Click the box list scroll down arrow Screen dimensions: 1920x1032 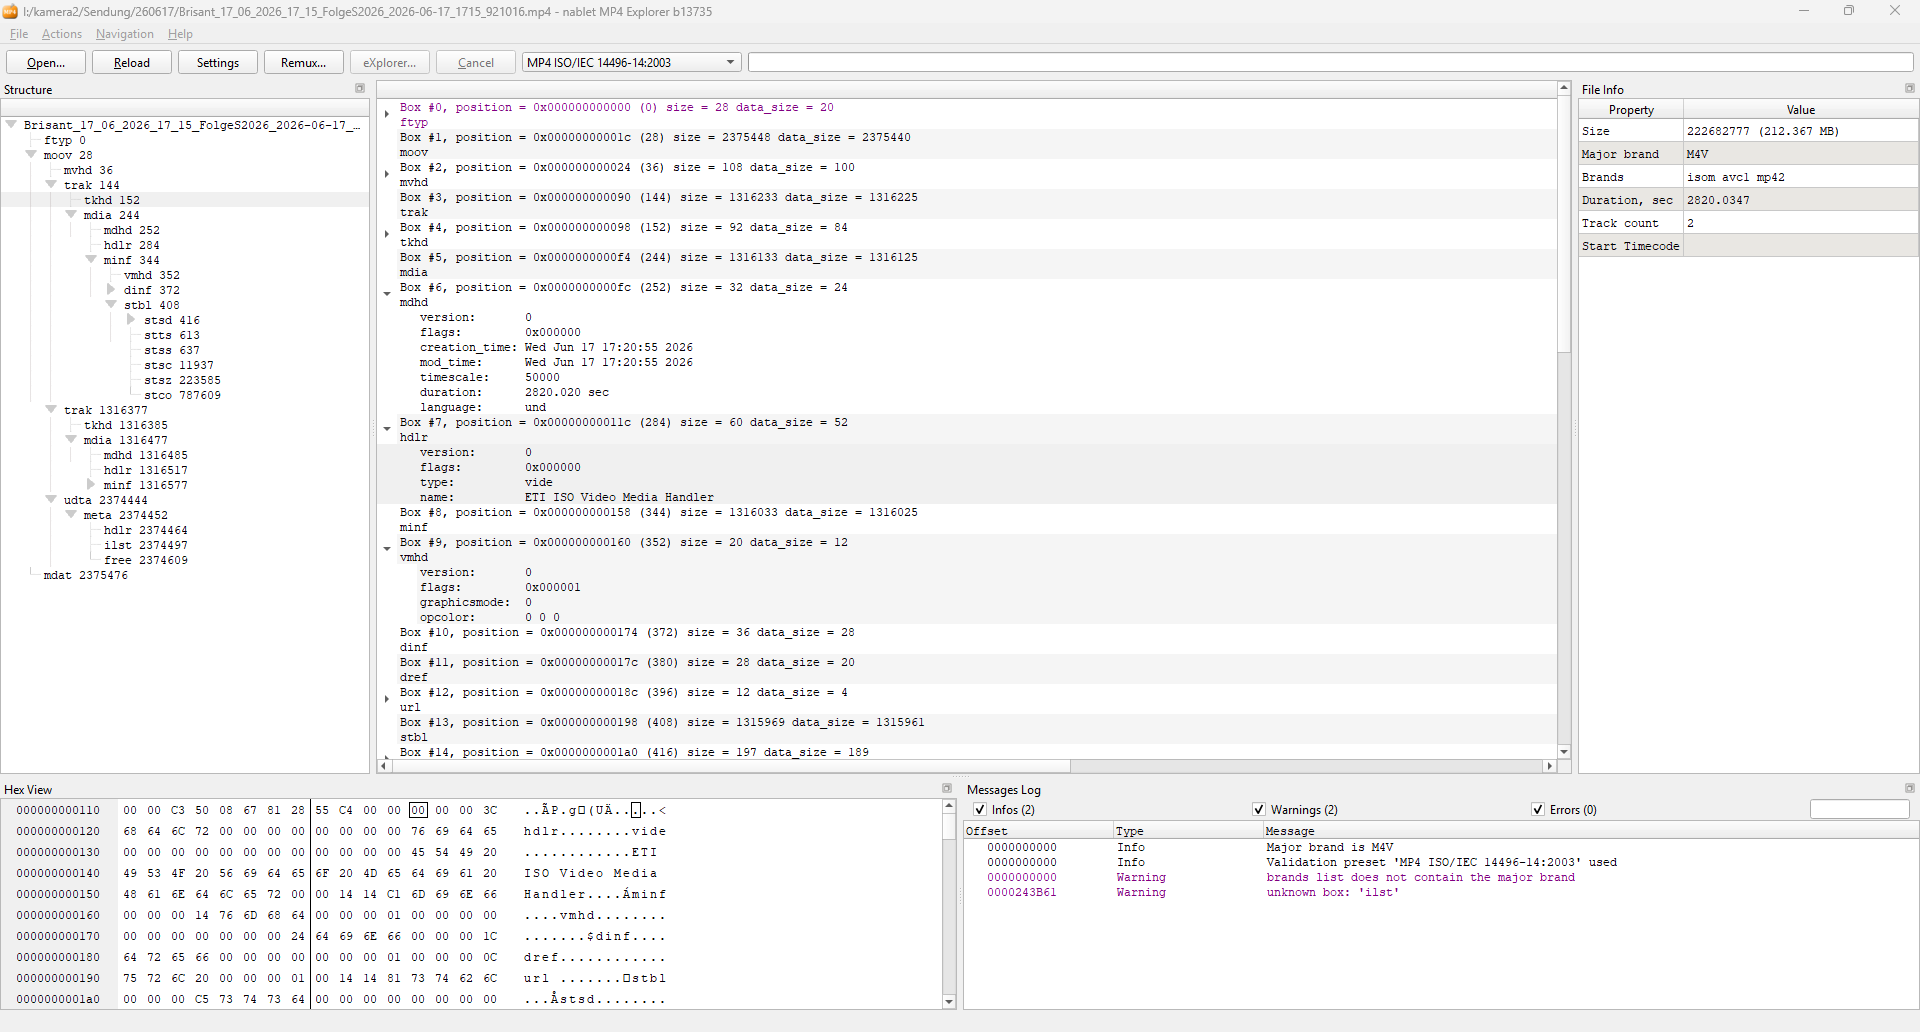1564,752
